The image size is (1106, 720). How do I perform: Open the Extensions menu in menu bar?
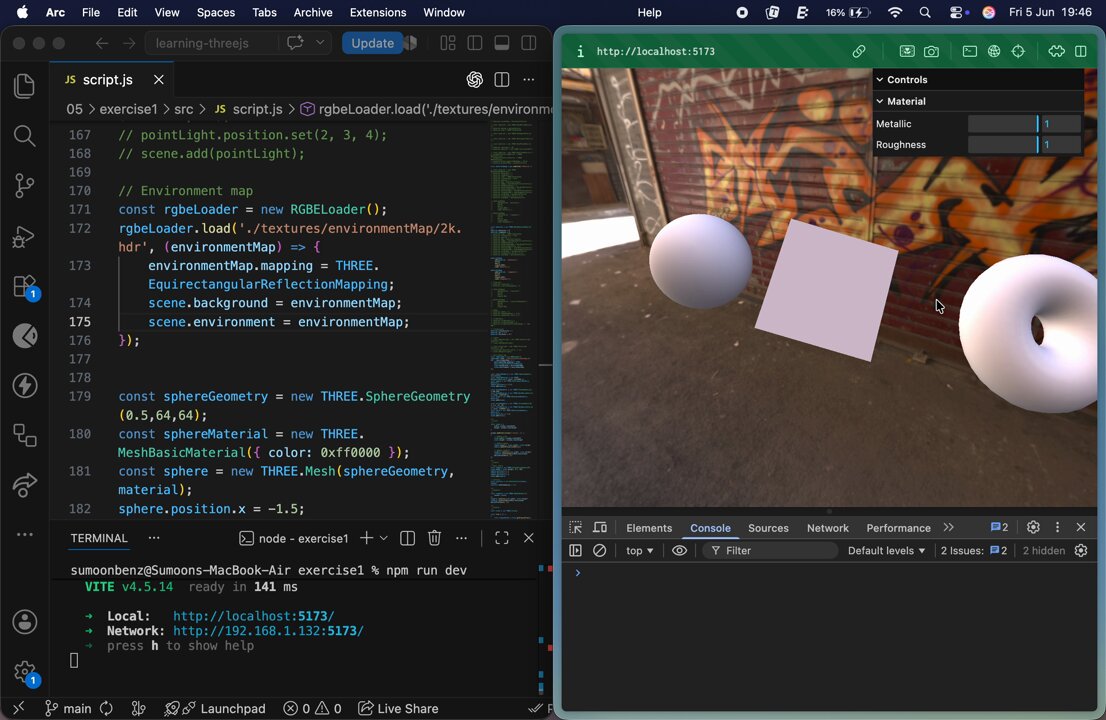(x=377, y=13)
